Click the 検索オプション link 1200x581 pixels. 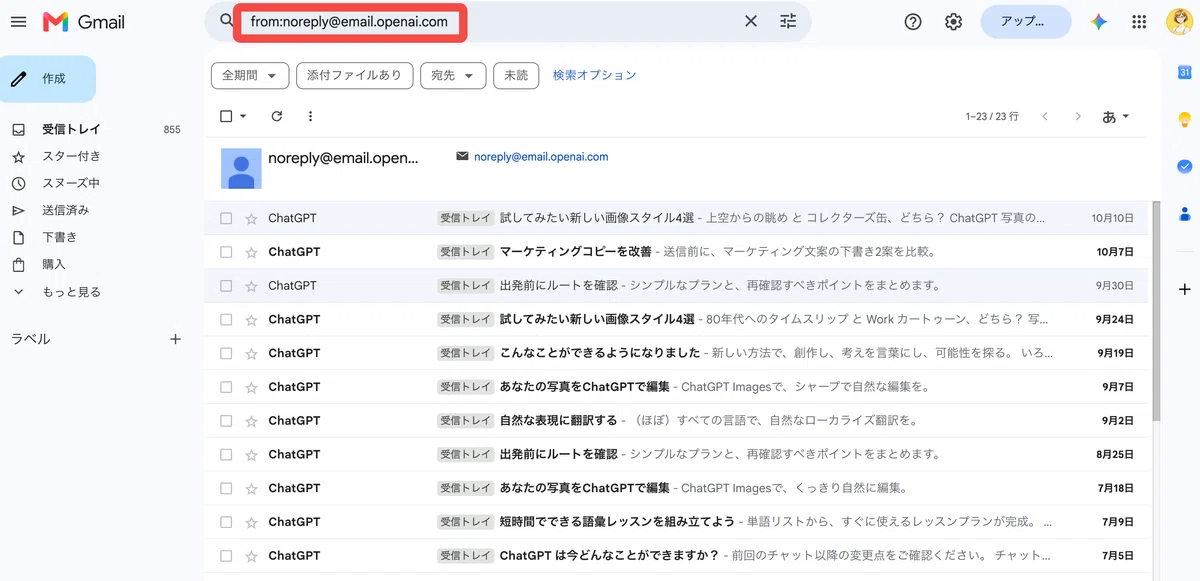pos(594,75)
